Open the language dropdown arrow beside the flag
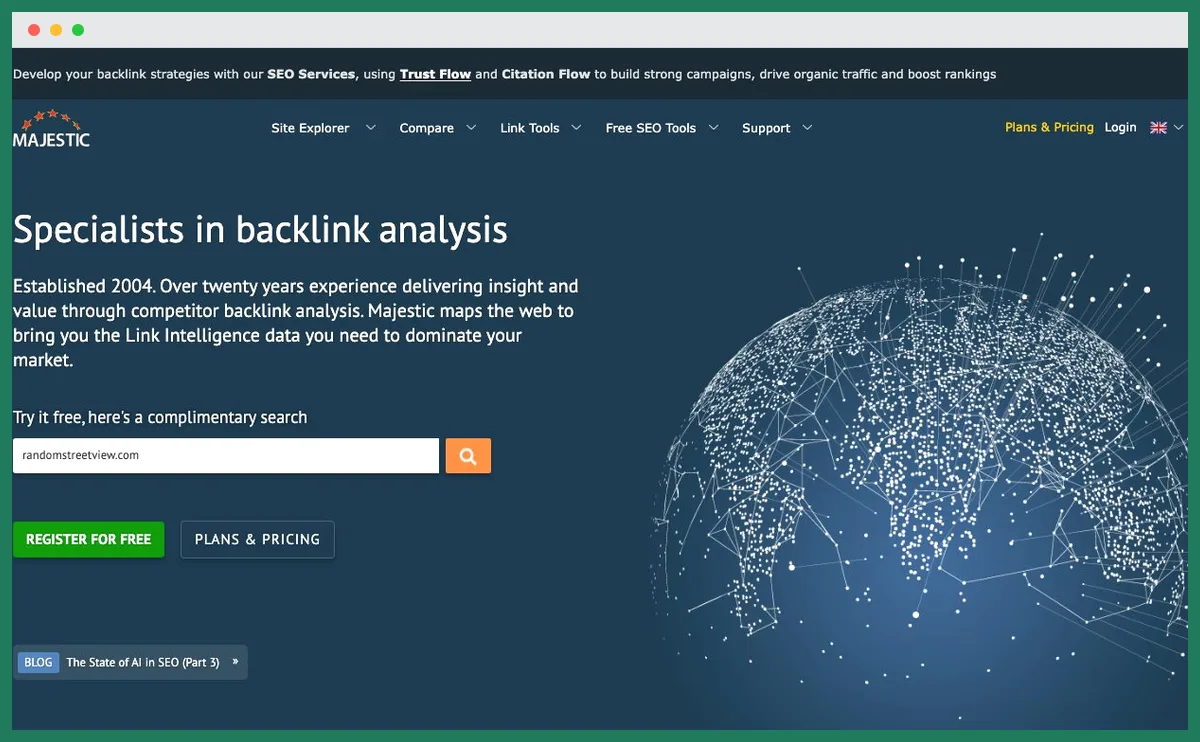 coord(1178,128)
